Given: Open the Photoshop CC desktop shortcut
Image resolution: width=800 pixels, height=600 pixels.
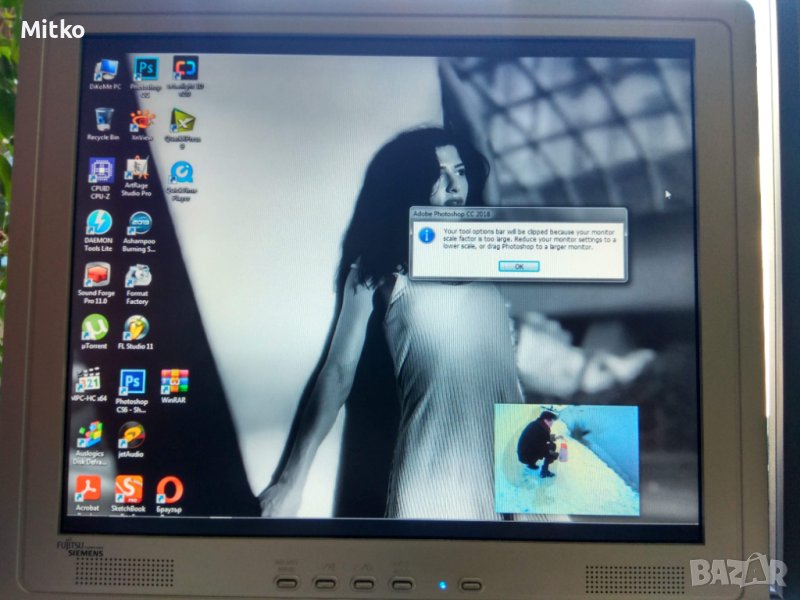Looking at the screenshot, I should (x=147, y=70).
